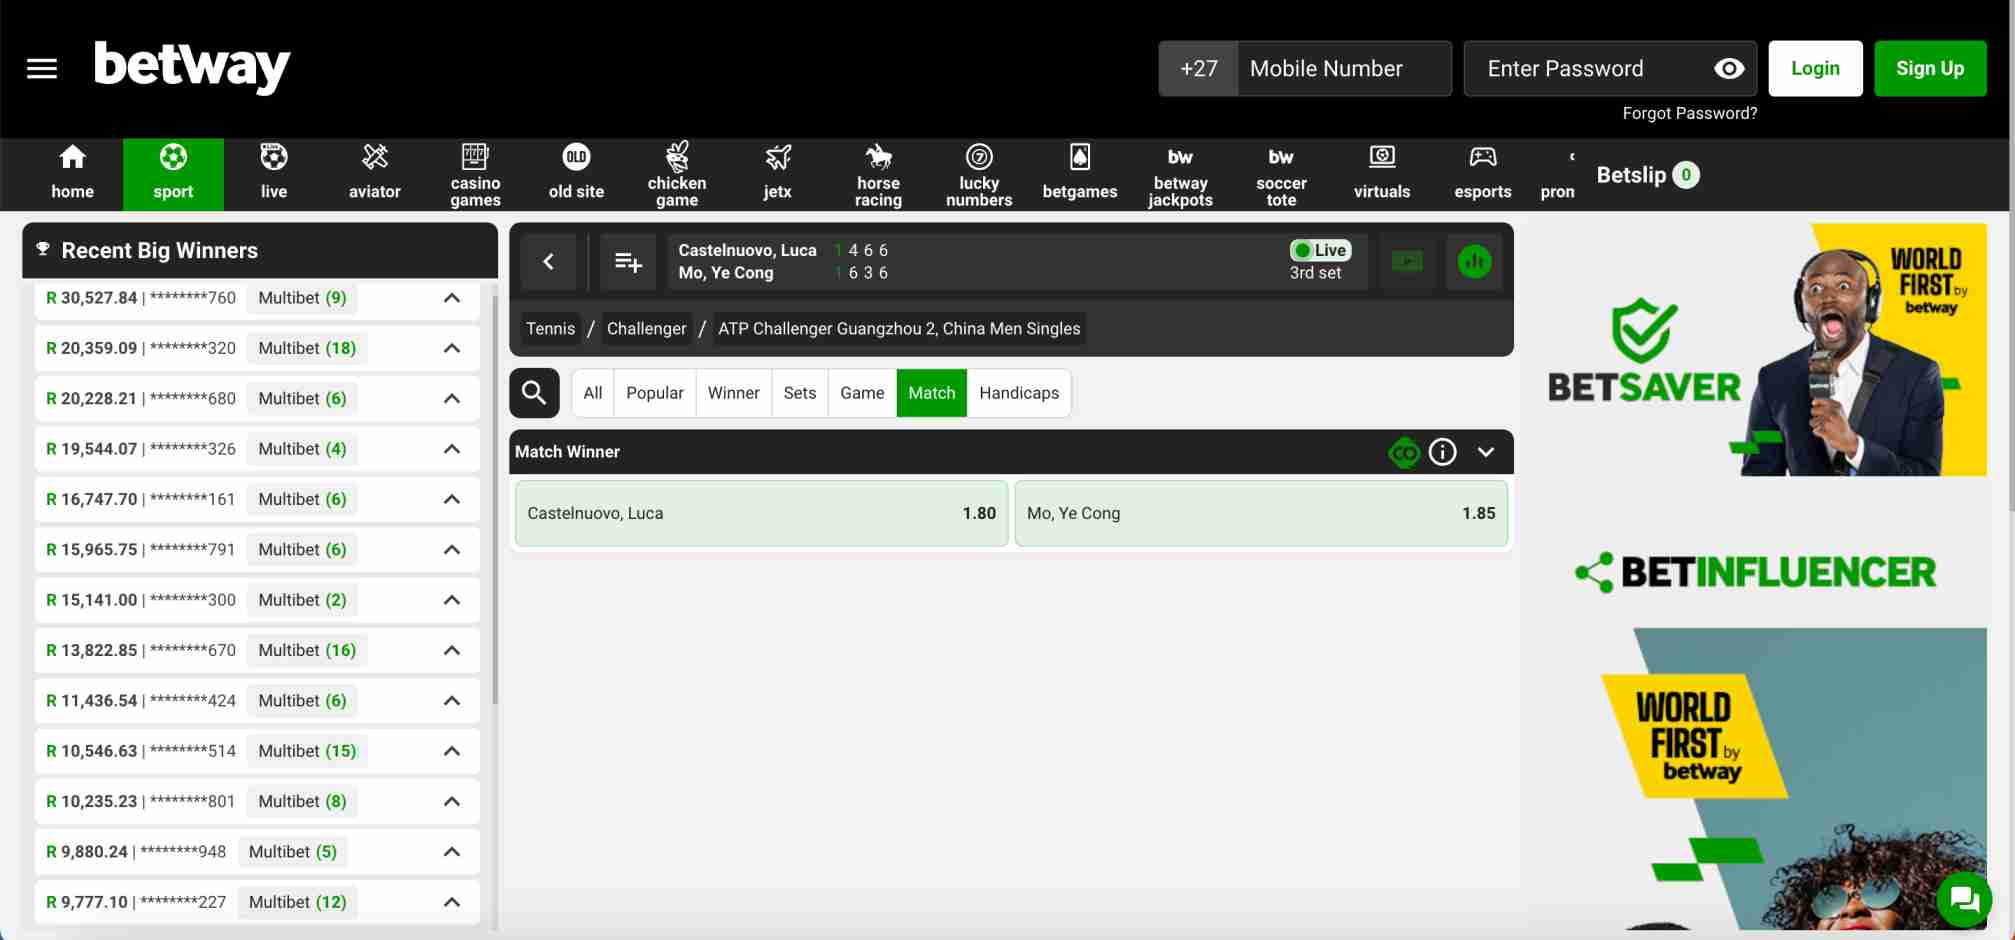The height and width of the screenshot is (940, 2015).
Task: Open the aviator game
Action: [375, 174]
